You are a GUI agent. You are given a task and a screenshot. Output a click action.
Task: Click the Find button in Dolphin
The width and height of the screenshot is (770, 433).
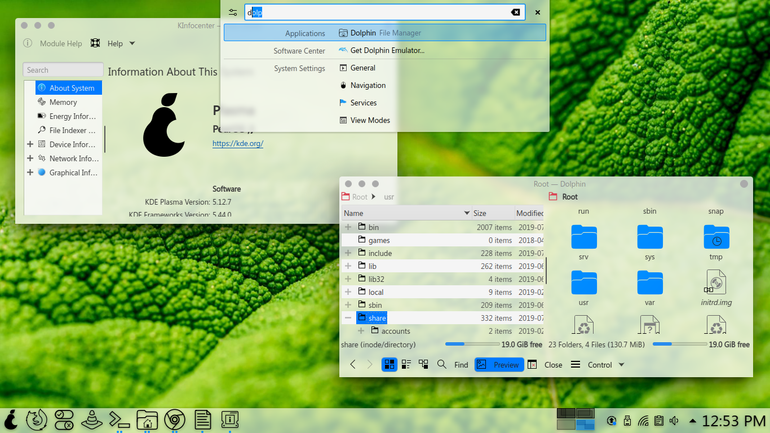coord(453,365)
